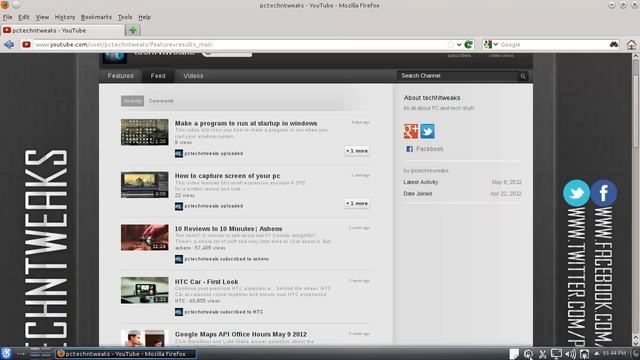Click 'Date Joined' text in About panel

coord(417,194)
